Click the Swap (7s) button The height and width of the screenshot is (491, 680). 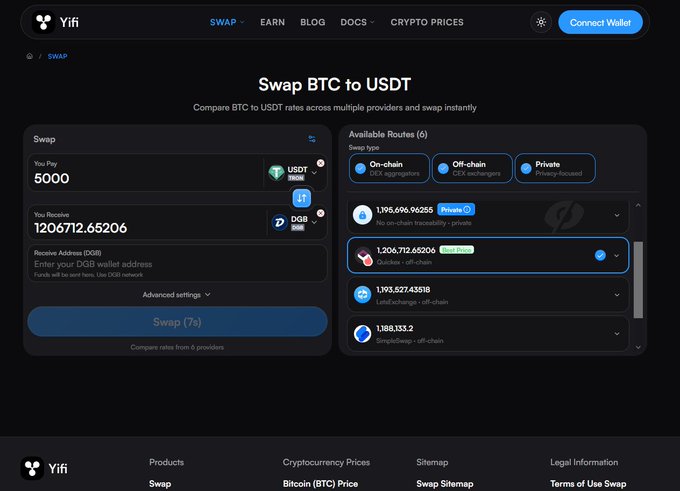177,322
